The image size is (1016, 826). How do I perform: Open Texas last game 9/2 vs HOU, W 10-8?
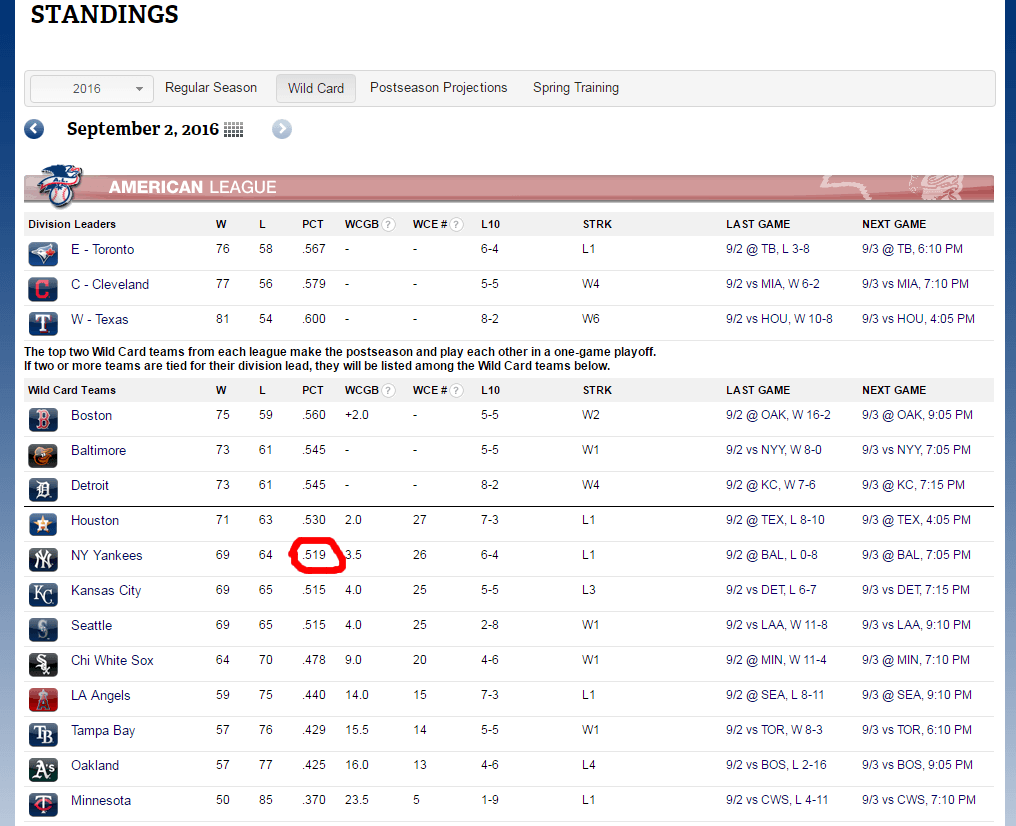(779, 319)
